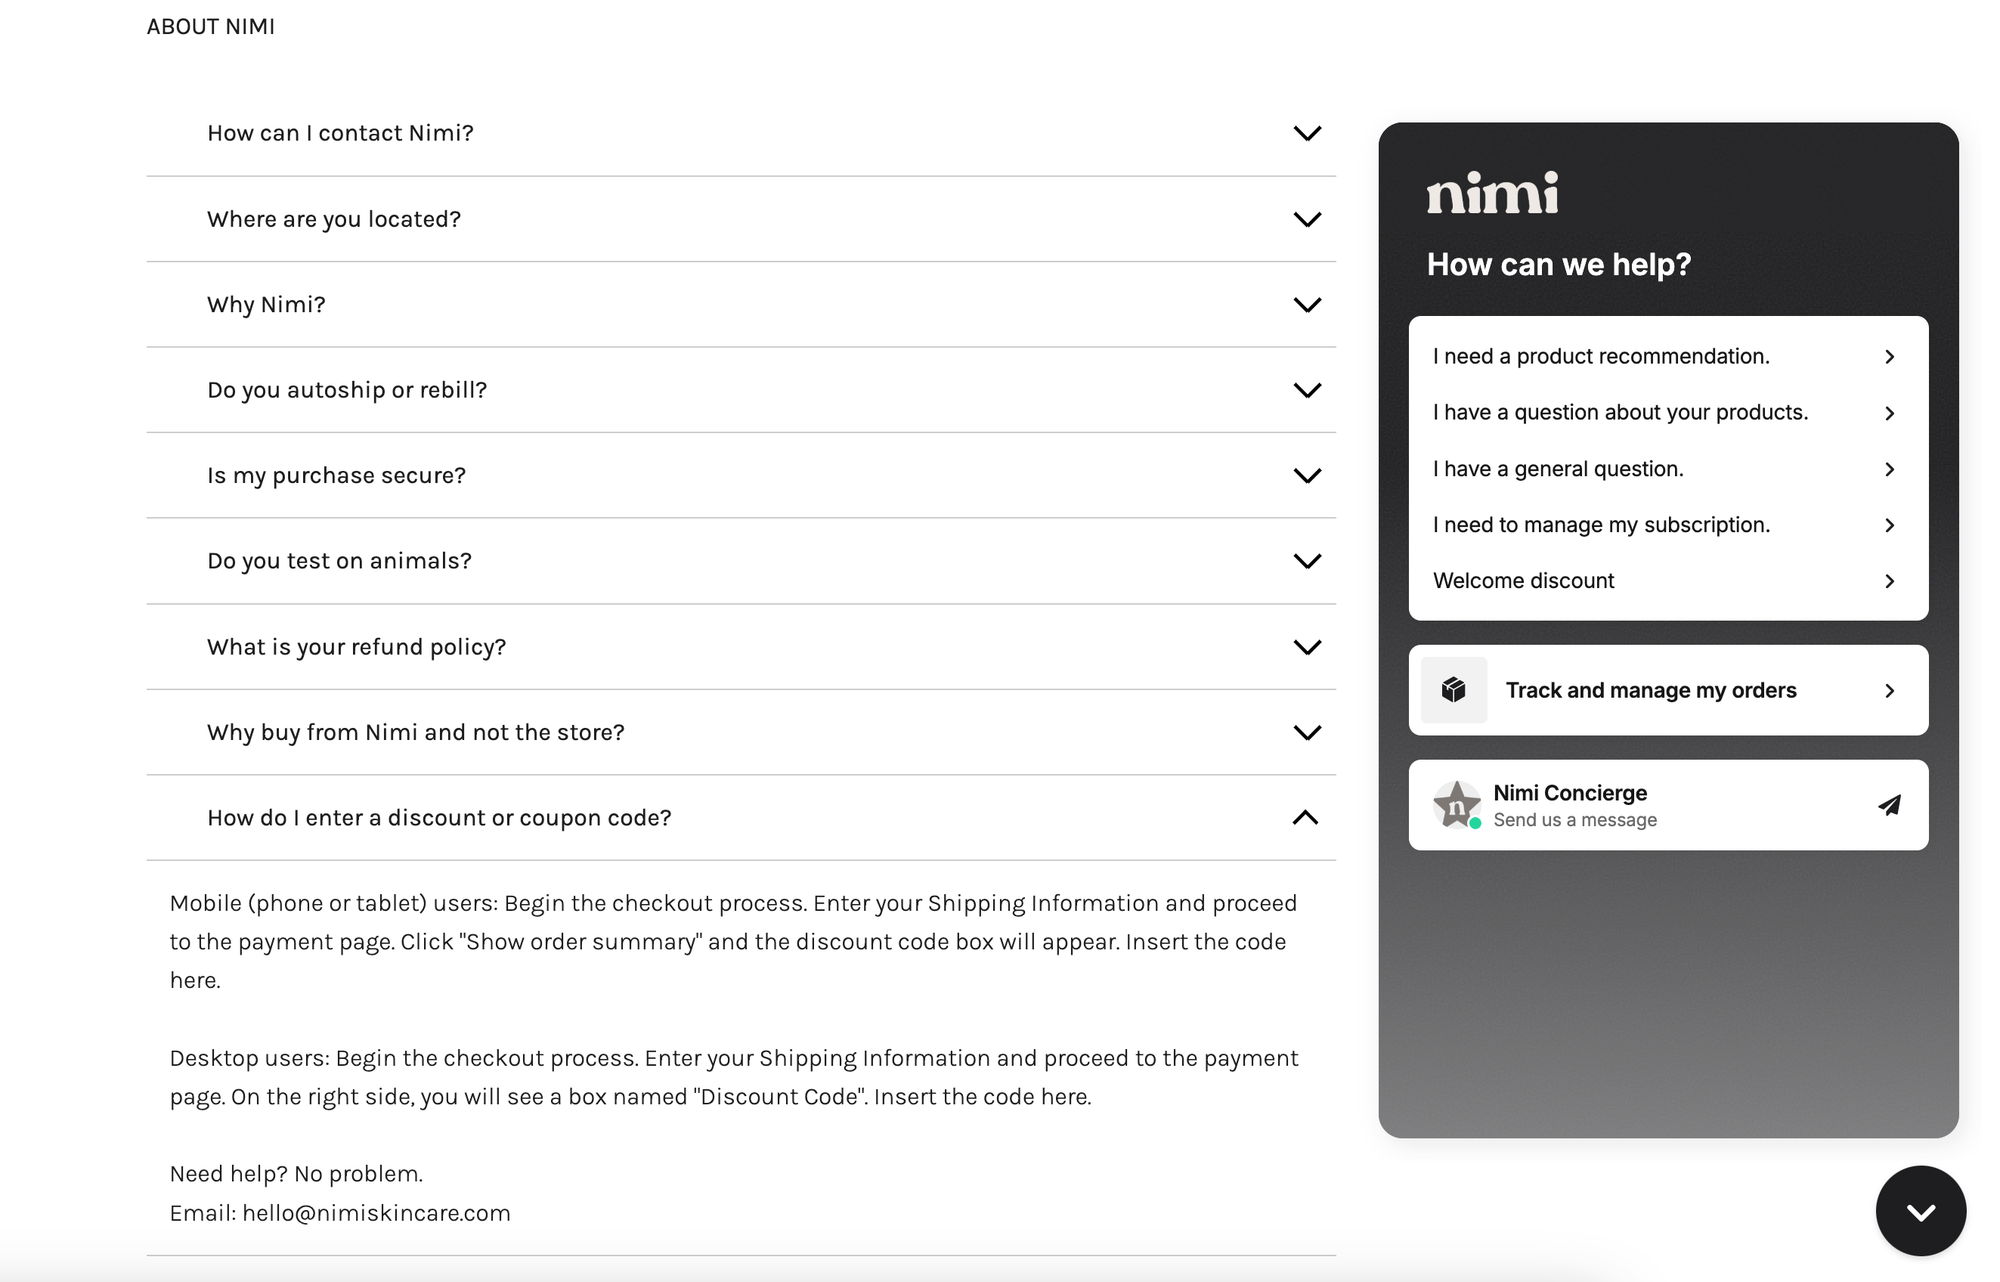Open 'What is your refund policy?' section

1307,647
